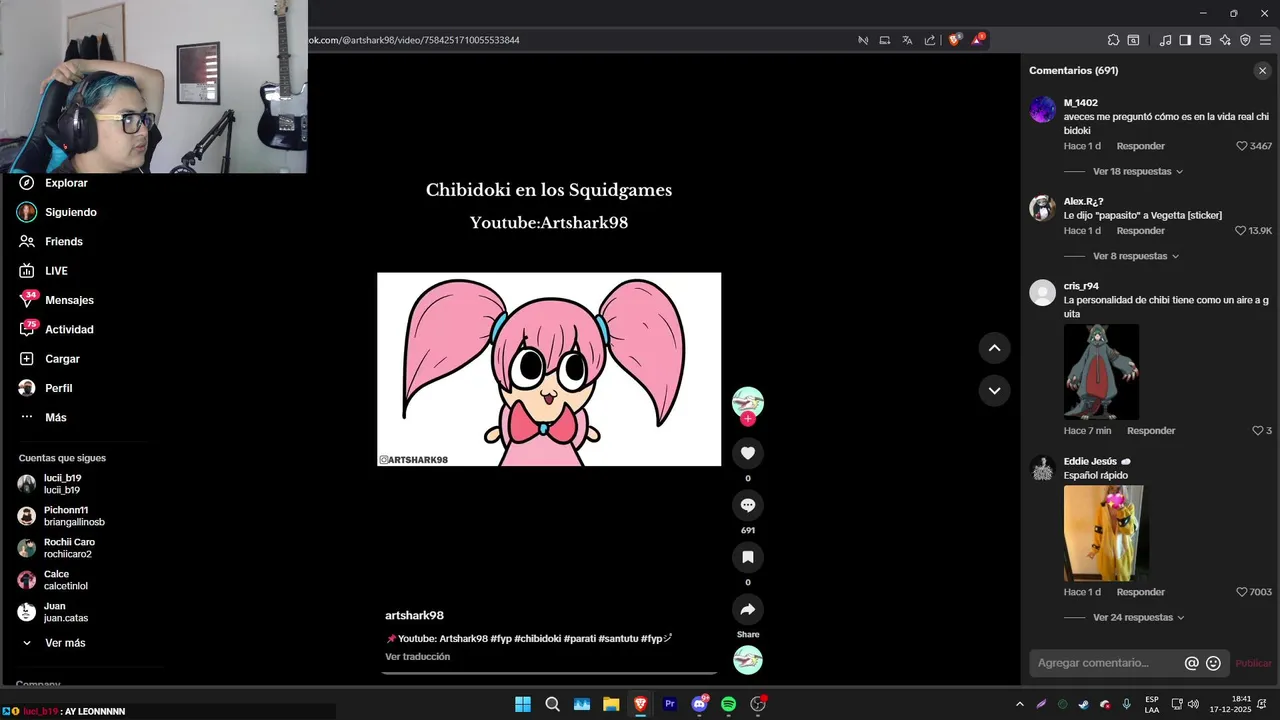
Task: Click the comment bubble icon
Action: click(747, 505)
